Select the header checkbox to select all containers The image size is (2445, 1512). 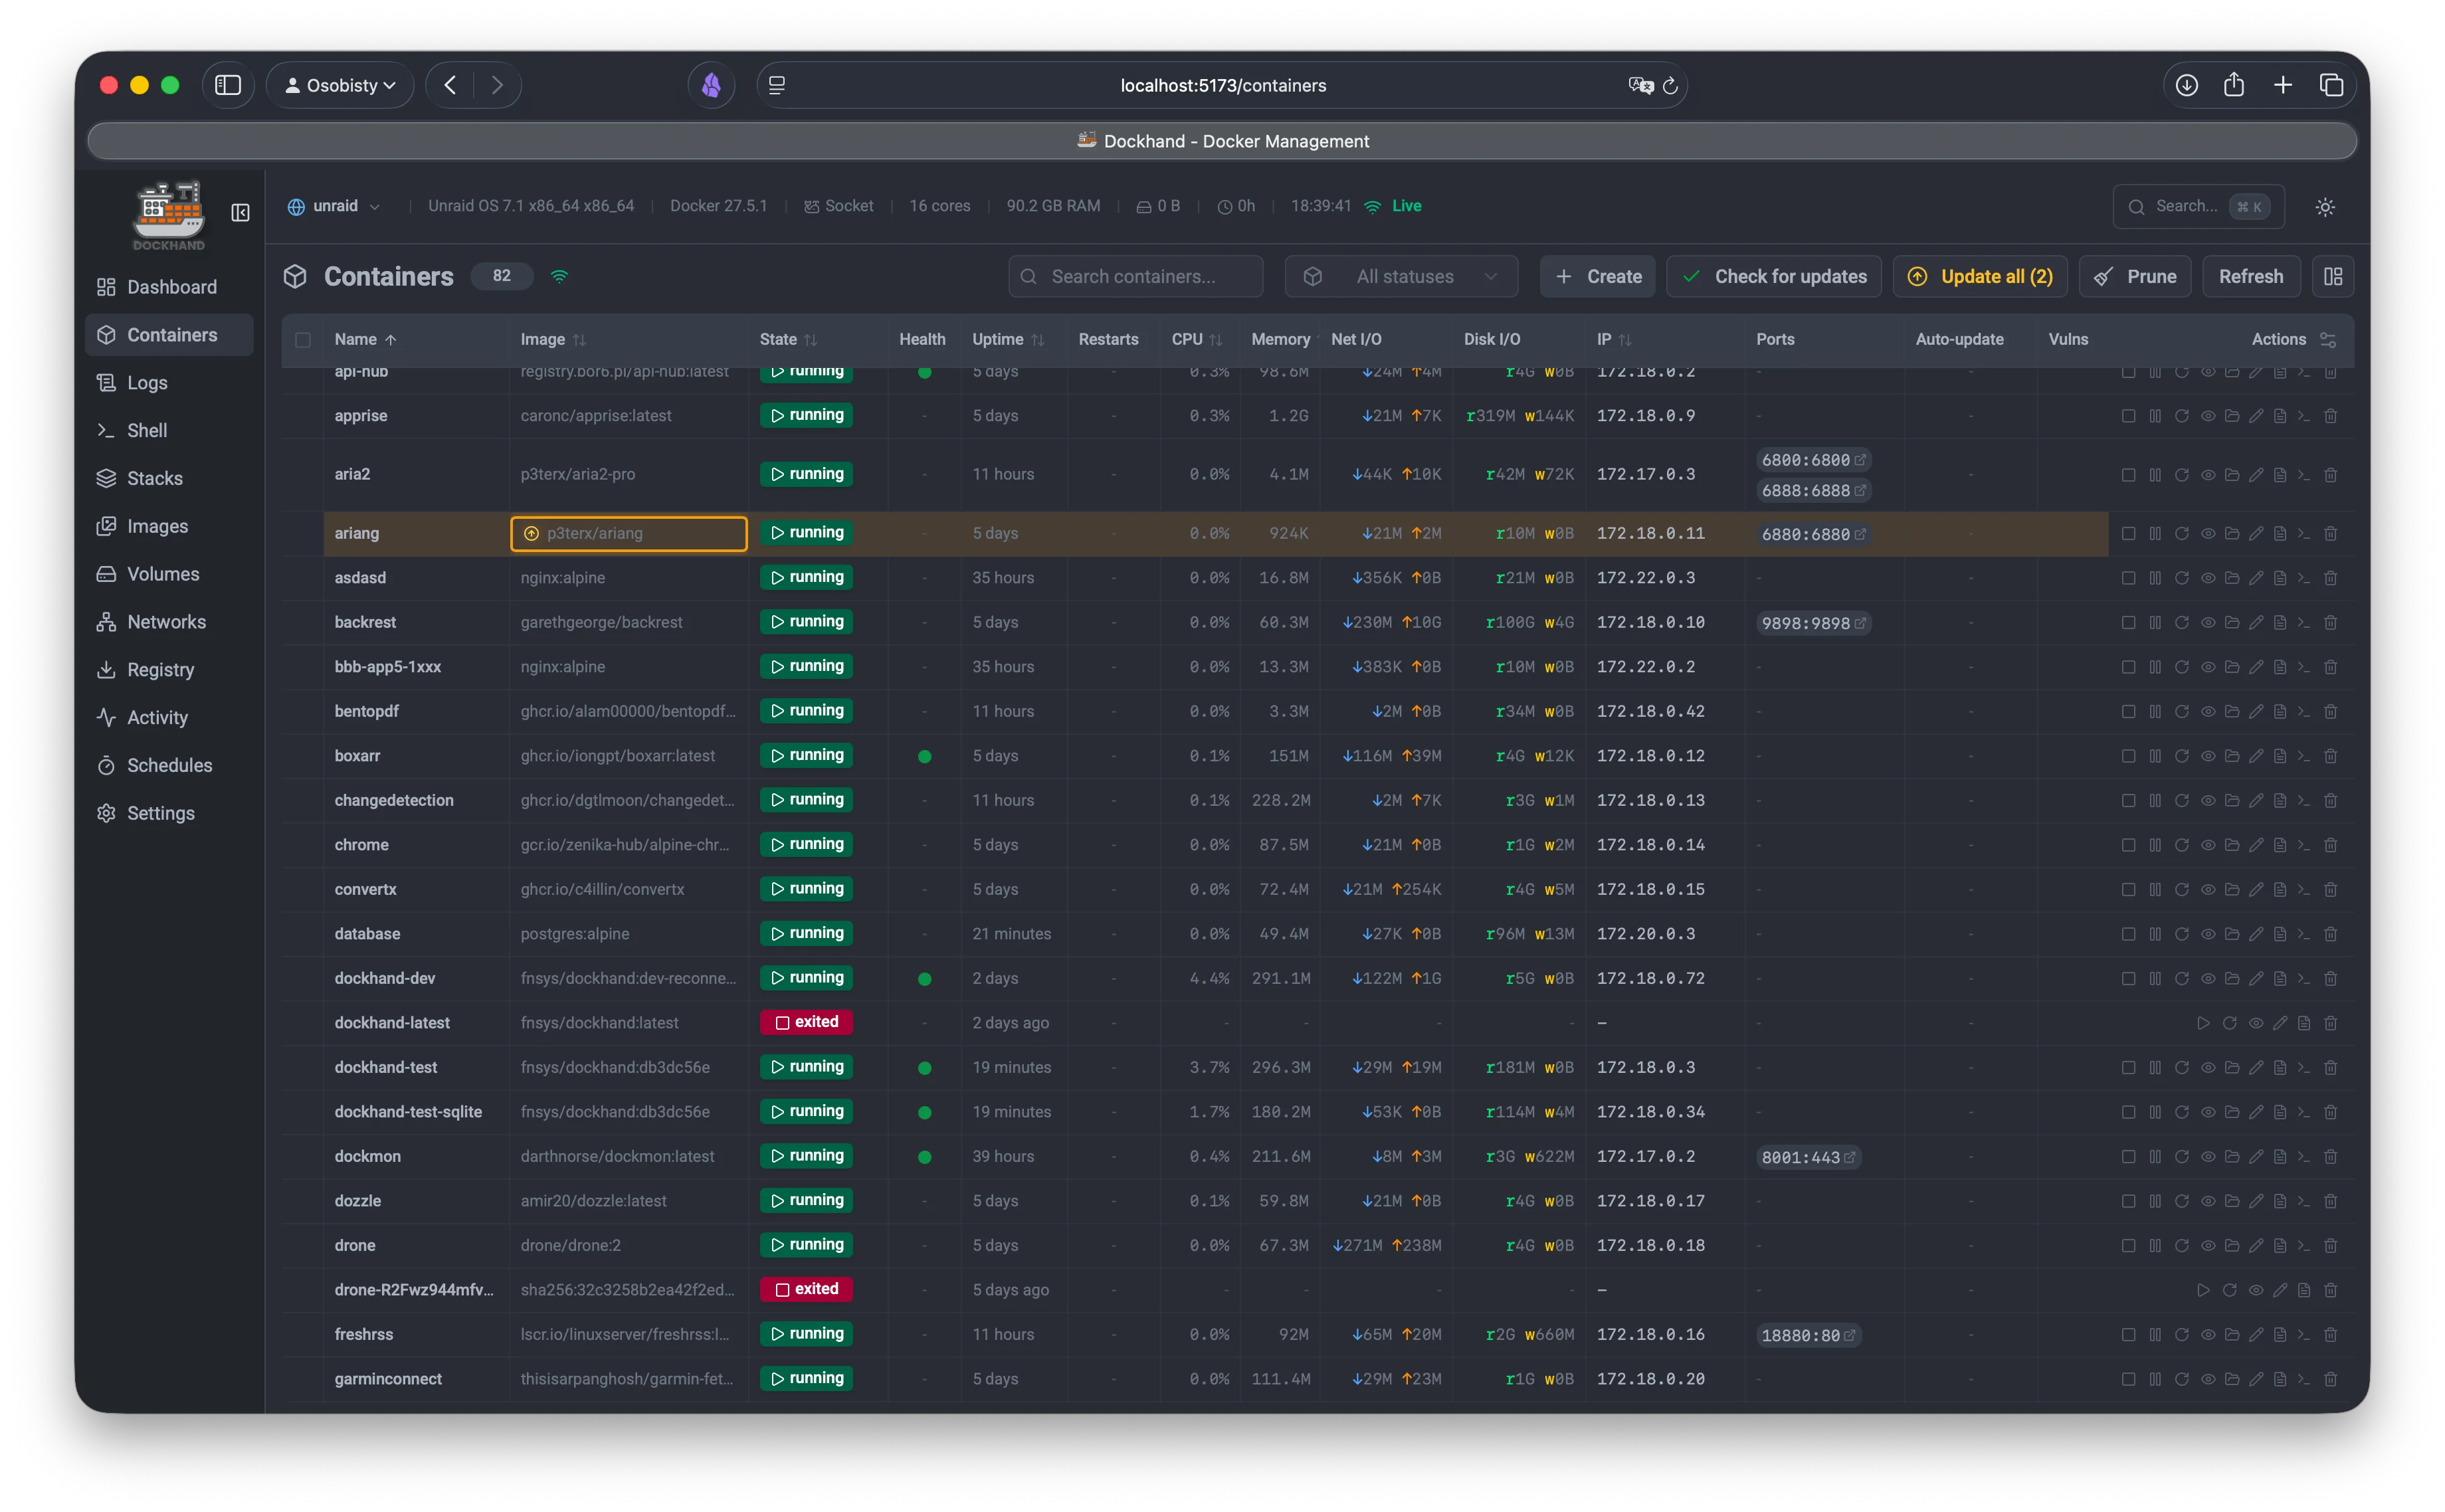point(304,340)
